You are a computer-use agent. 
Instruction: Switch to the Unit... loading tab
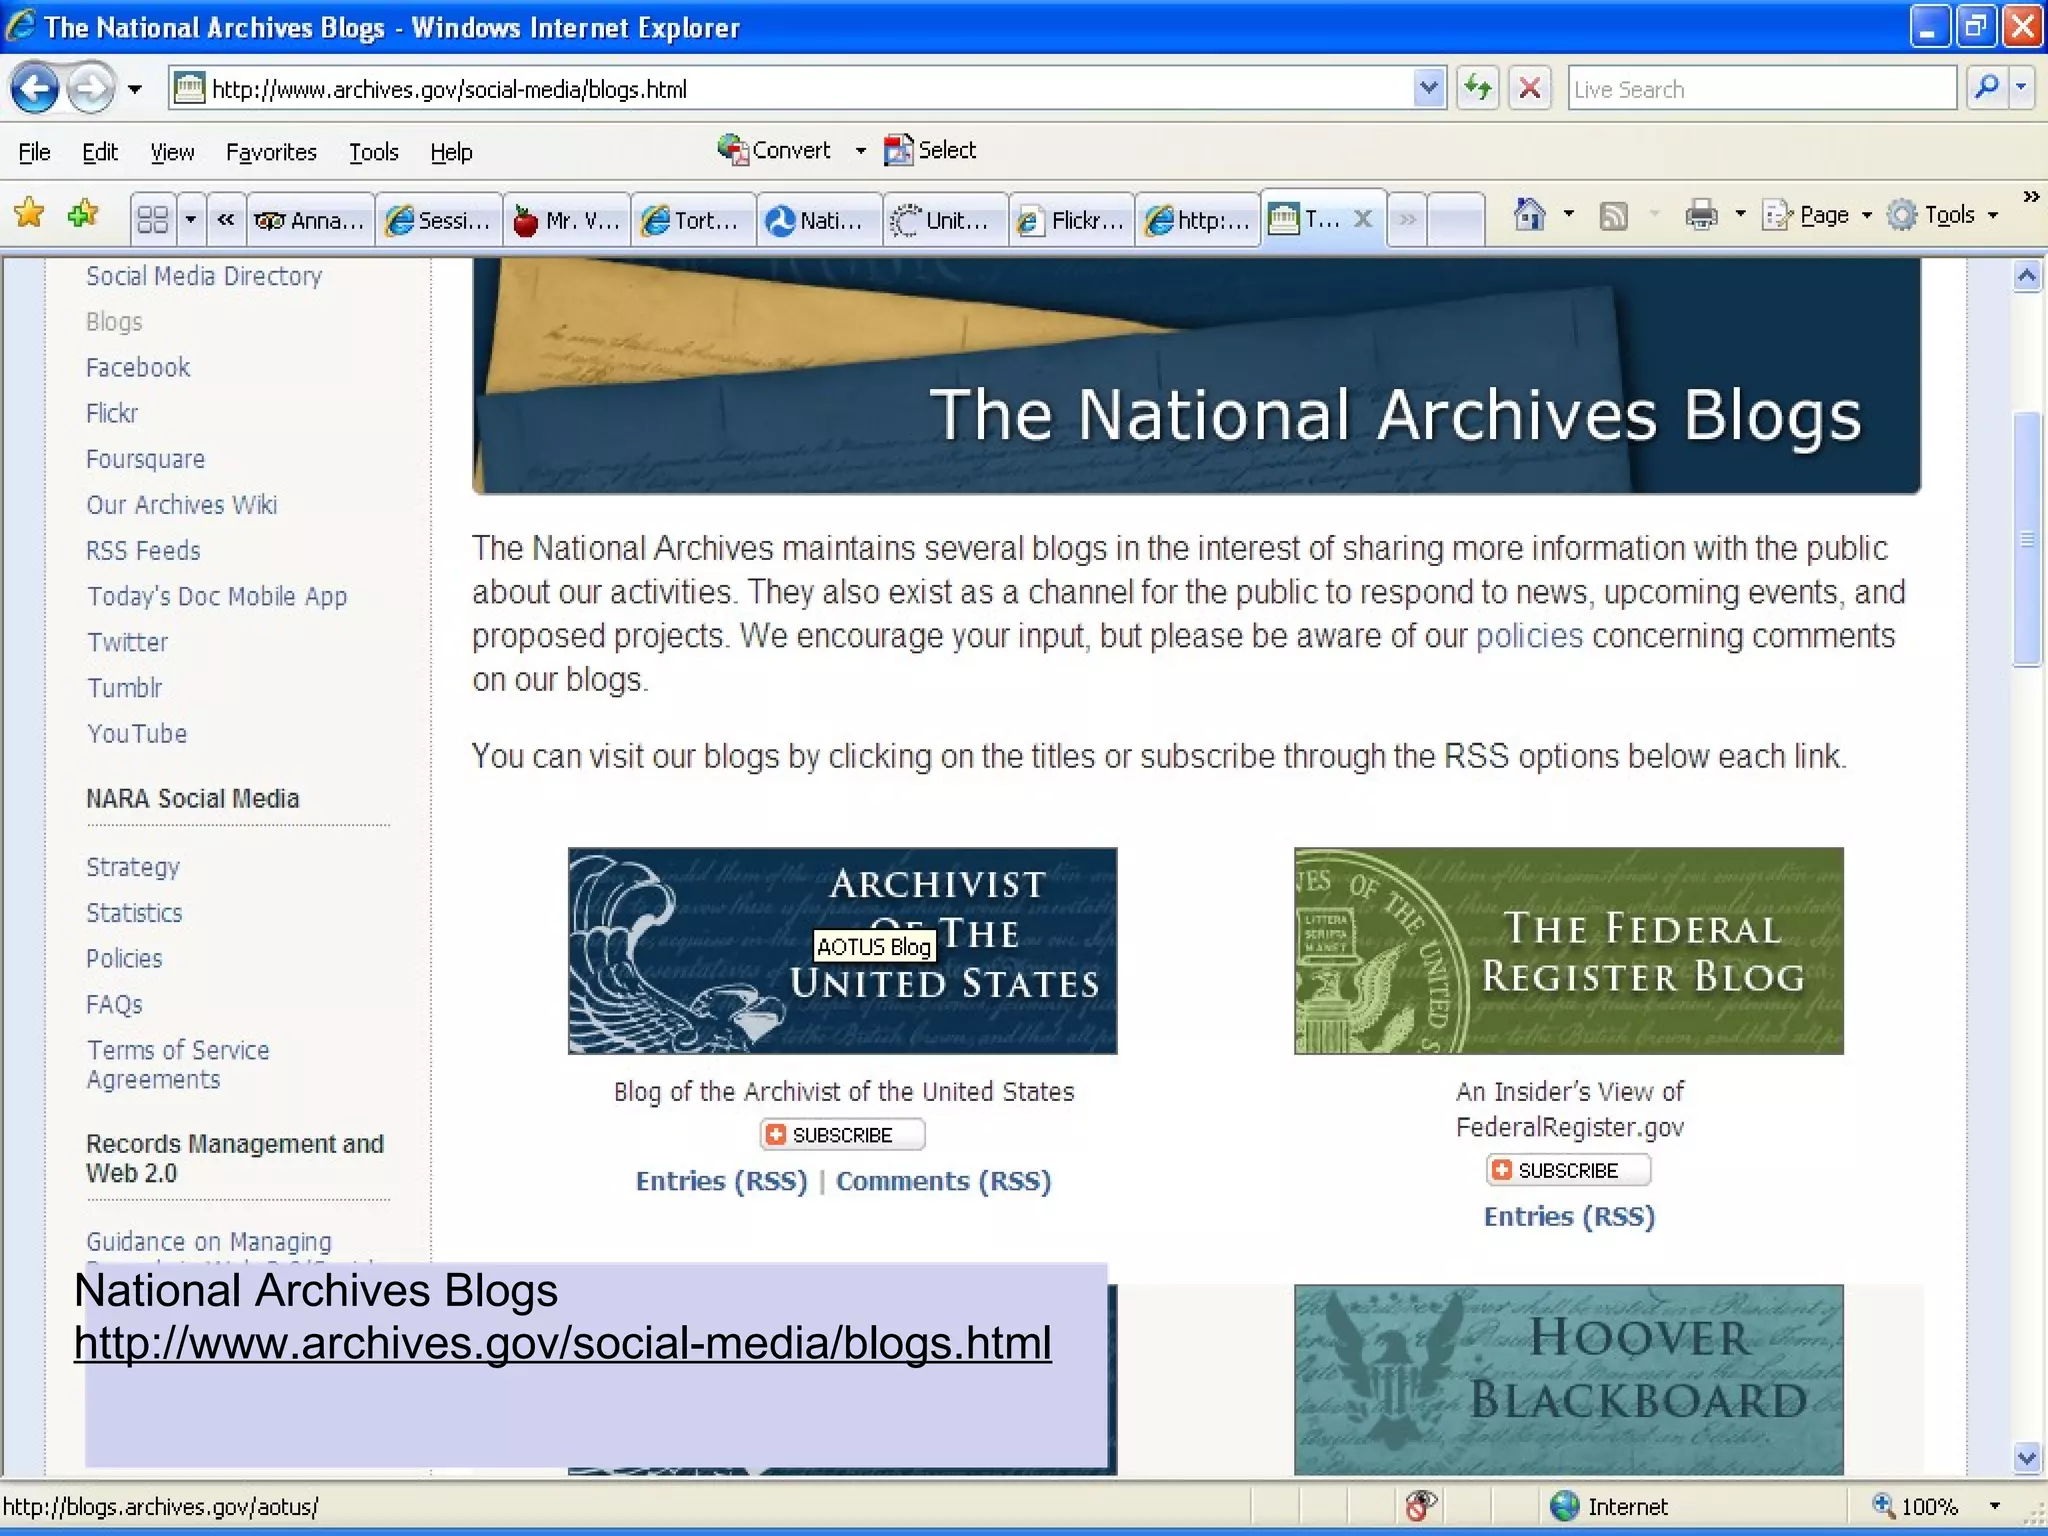click(x=946, y=220)
